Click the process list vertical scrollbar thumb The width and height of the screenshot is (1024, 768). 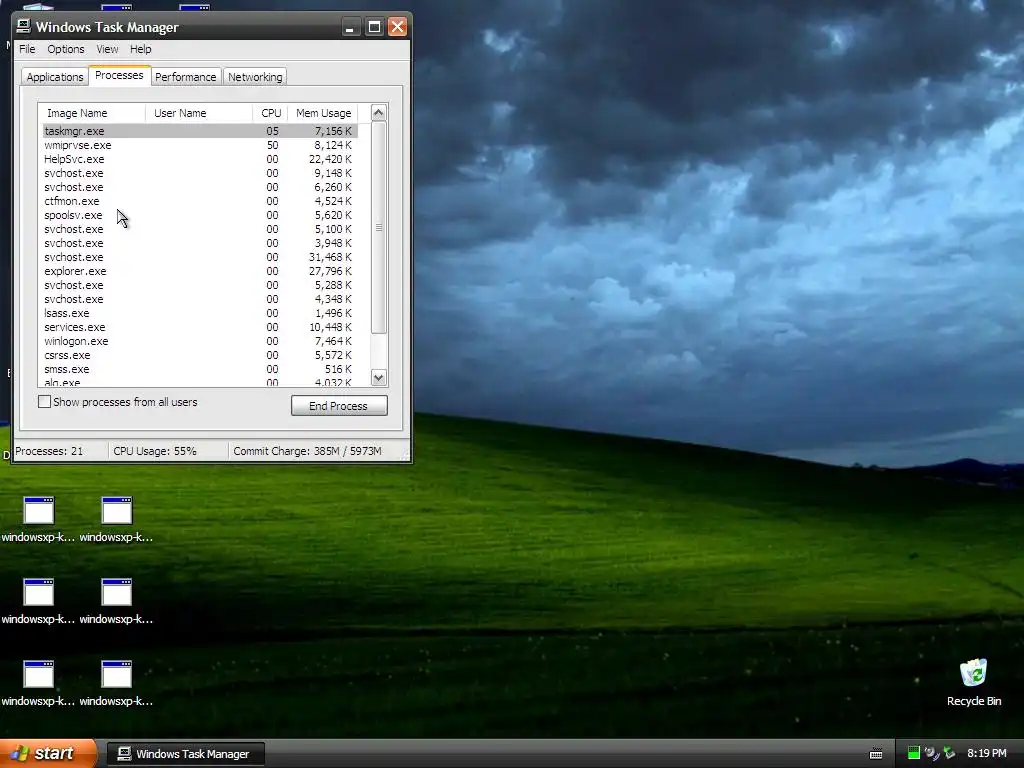[379, 227]
